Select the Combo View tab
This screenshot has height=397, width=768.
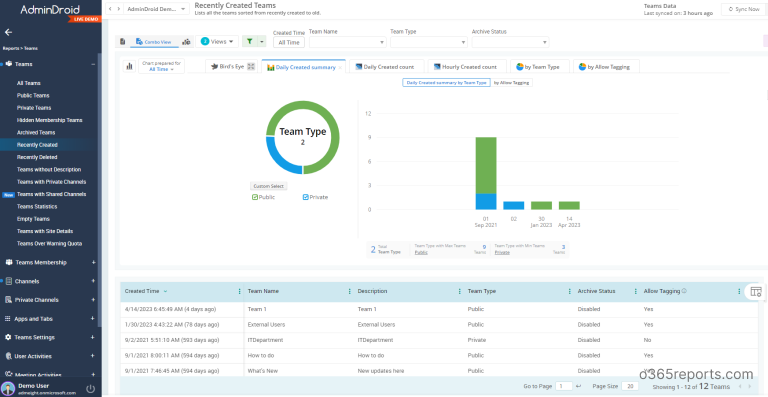[x=154, y=42]
